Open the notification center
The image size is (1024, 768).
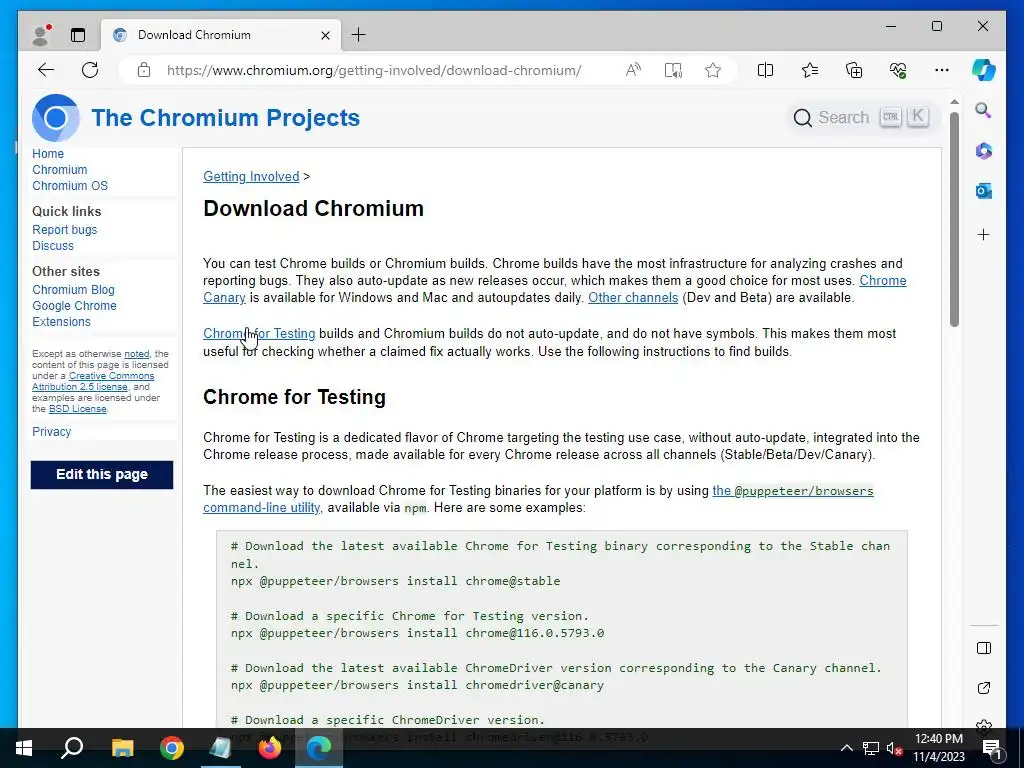click(x=992, y=748)
